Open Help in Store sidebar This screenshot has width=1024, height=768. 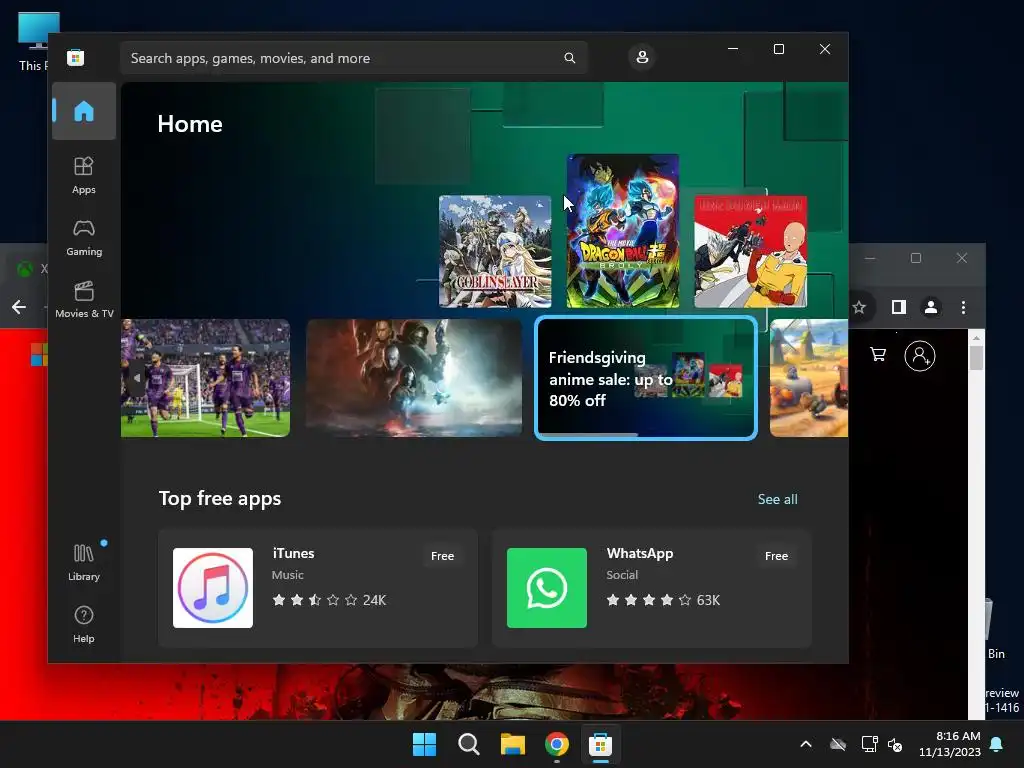(84, 624)
